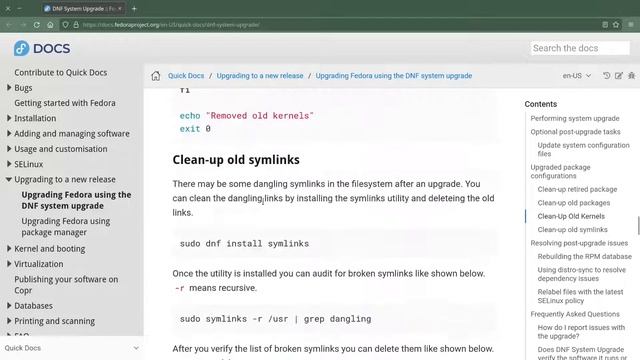Switch to DNF System Upgrade tab
Screen dimensions: 640x360
83,8
